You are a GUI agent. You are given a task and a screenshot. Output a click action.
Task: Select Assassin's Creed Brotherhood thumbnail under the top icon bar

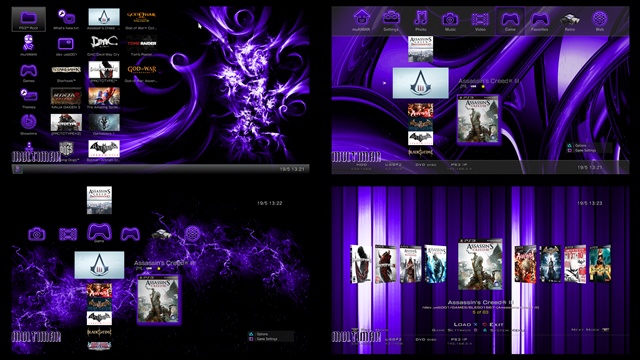pos(420,49)
